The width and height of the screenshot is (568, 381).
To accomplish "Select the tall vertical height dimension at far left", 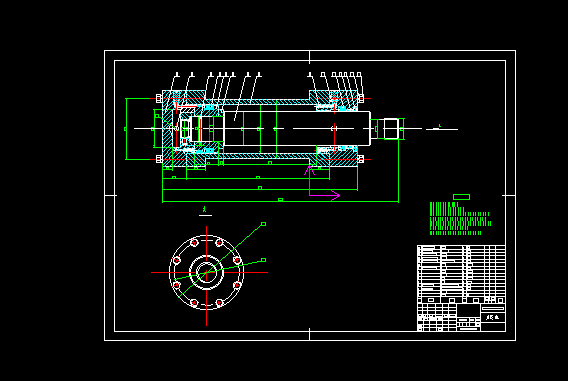I will [x=126, y=129].
